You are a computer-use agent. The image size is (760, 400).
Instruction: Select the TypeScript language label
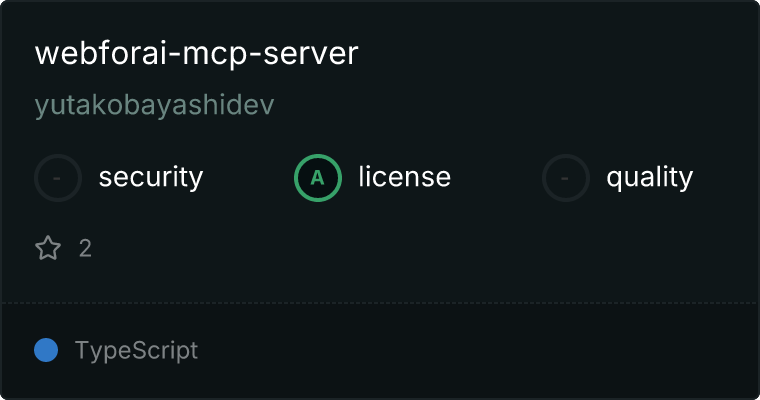136,351
